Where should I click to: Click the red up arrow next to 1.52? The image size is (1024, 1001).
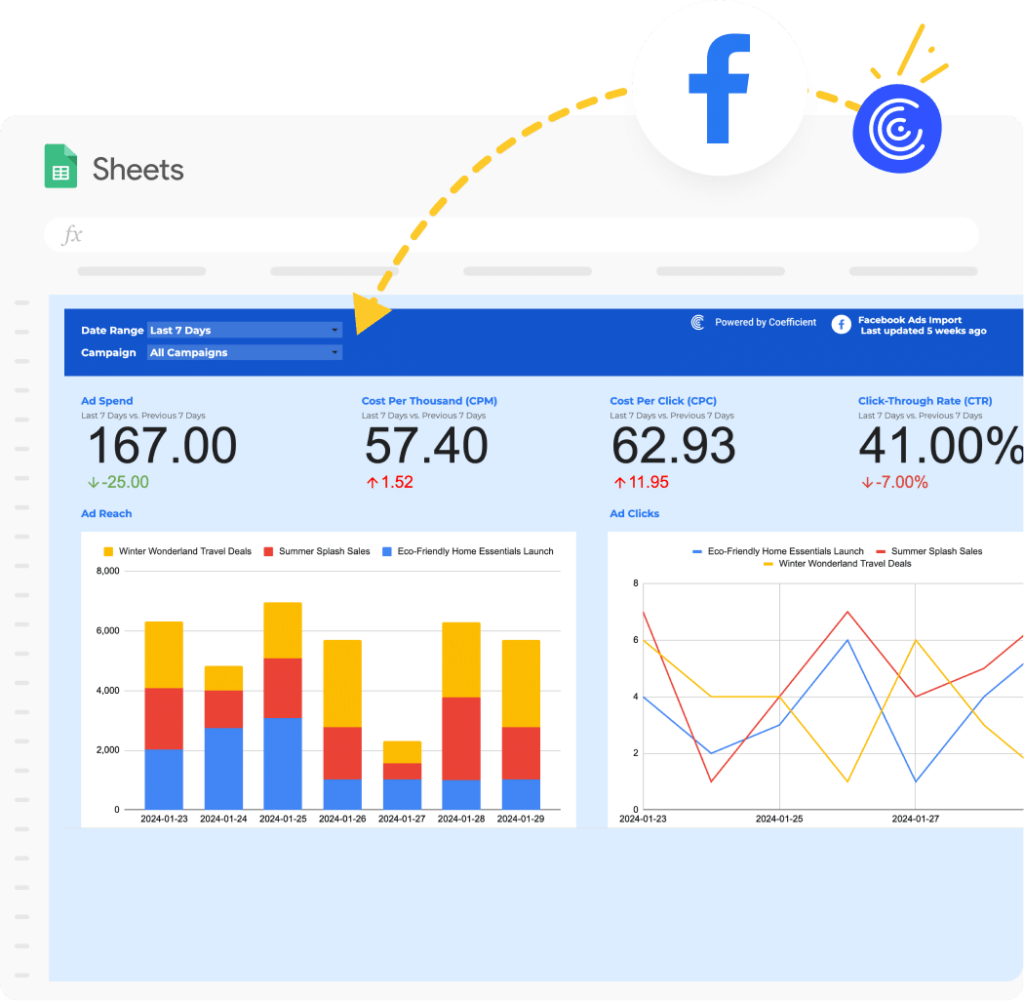[372, 483]
